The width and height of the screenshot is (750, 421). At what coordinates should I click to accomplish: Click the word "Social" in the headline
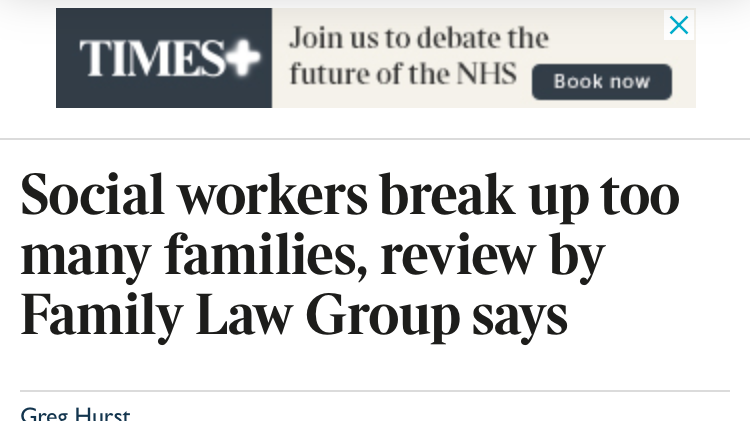tap(92, 195)
